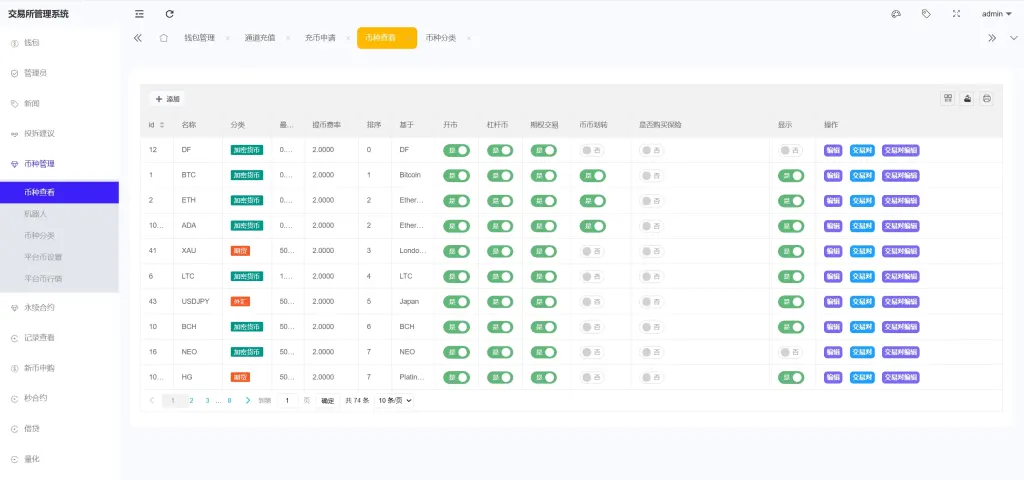Go to the next page arrow in pagination
This screenshot has width=1024, height=480.
pos(248,400)
